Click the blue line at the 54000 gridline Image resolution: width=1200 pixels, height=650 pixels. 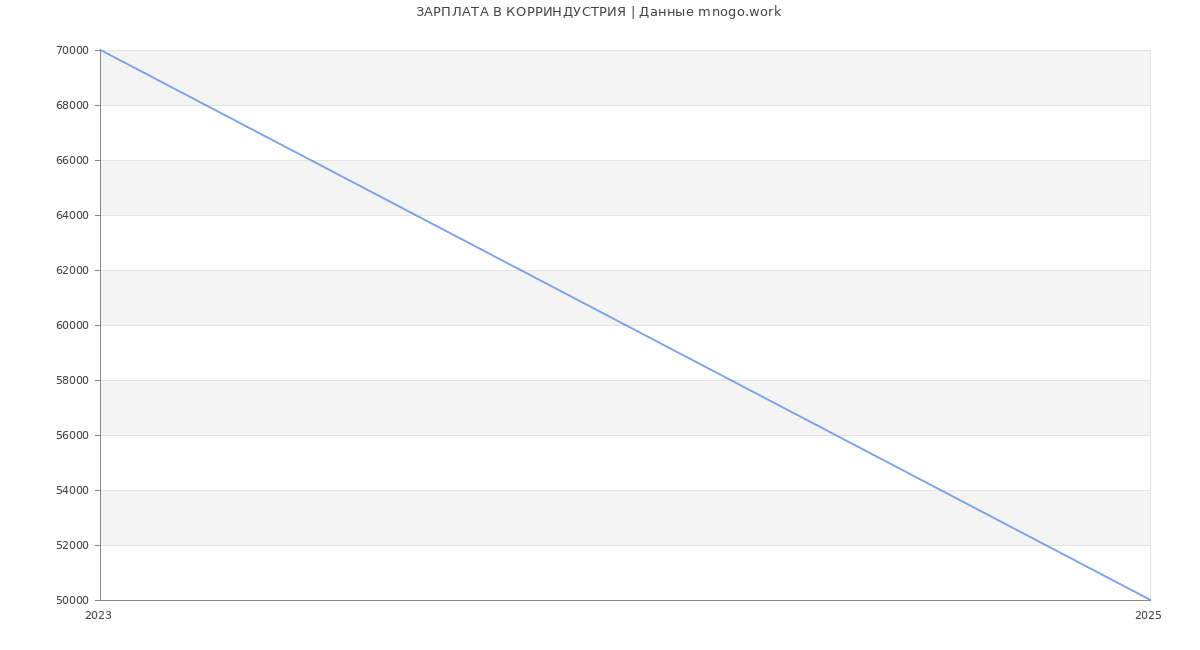click(940, 490)
